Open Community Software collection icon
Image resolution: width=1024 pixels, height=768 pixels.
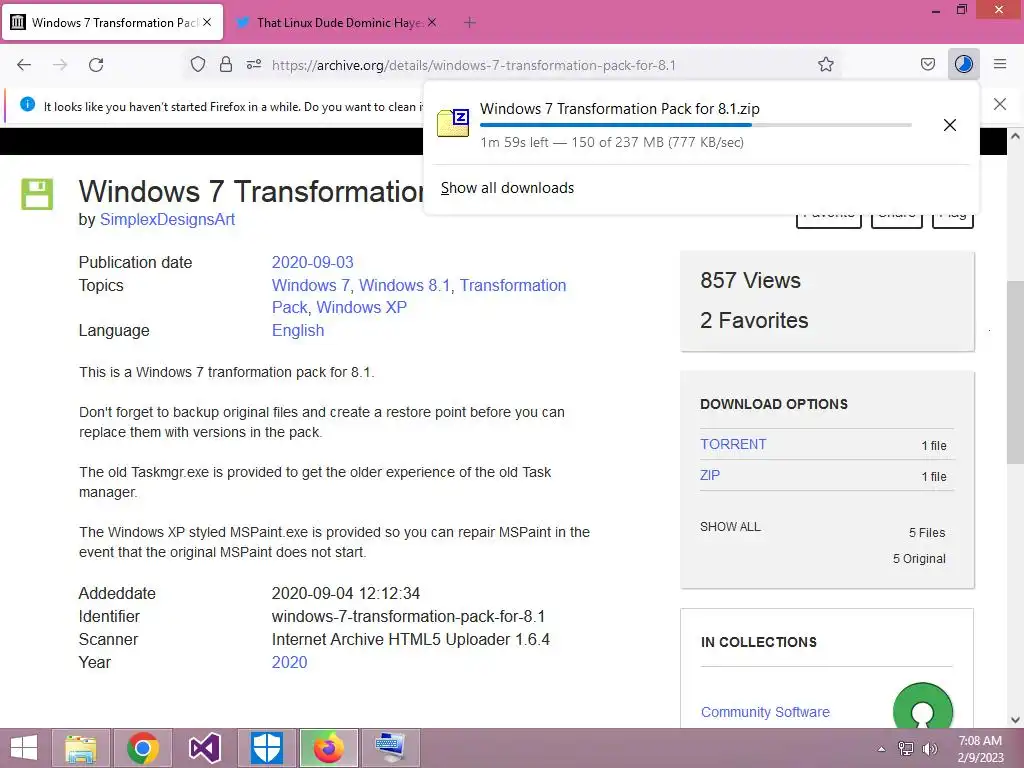(x=922, y=707)
